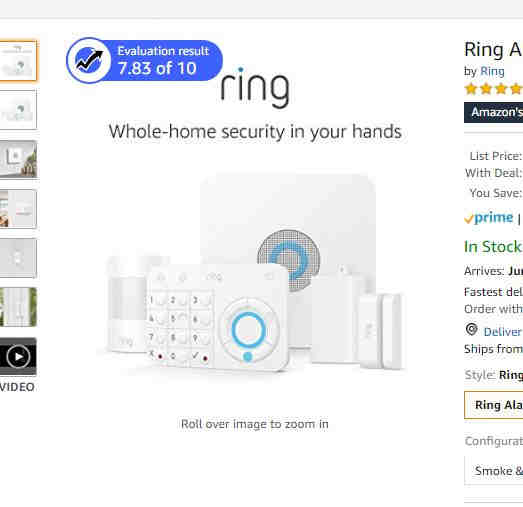The width and height of the screenshot is (523, 507).
Task: View the fifth gray product thumbnail
Action: coord(18,258)
